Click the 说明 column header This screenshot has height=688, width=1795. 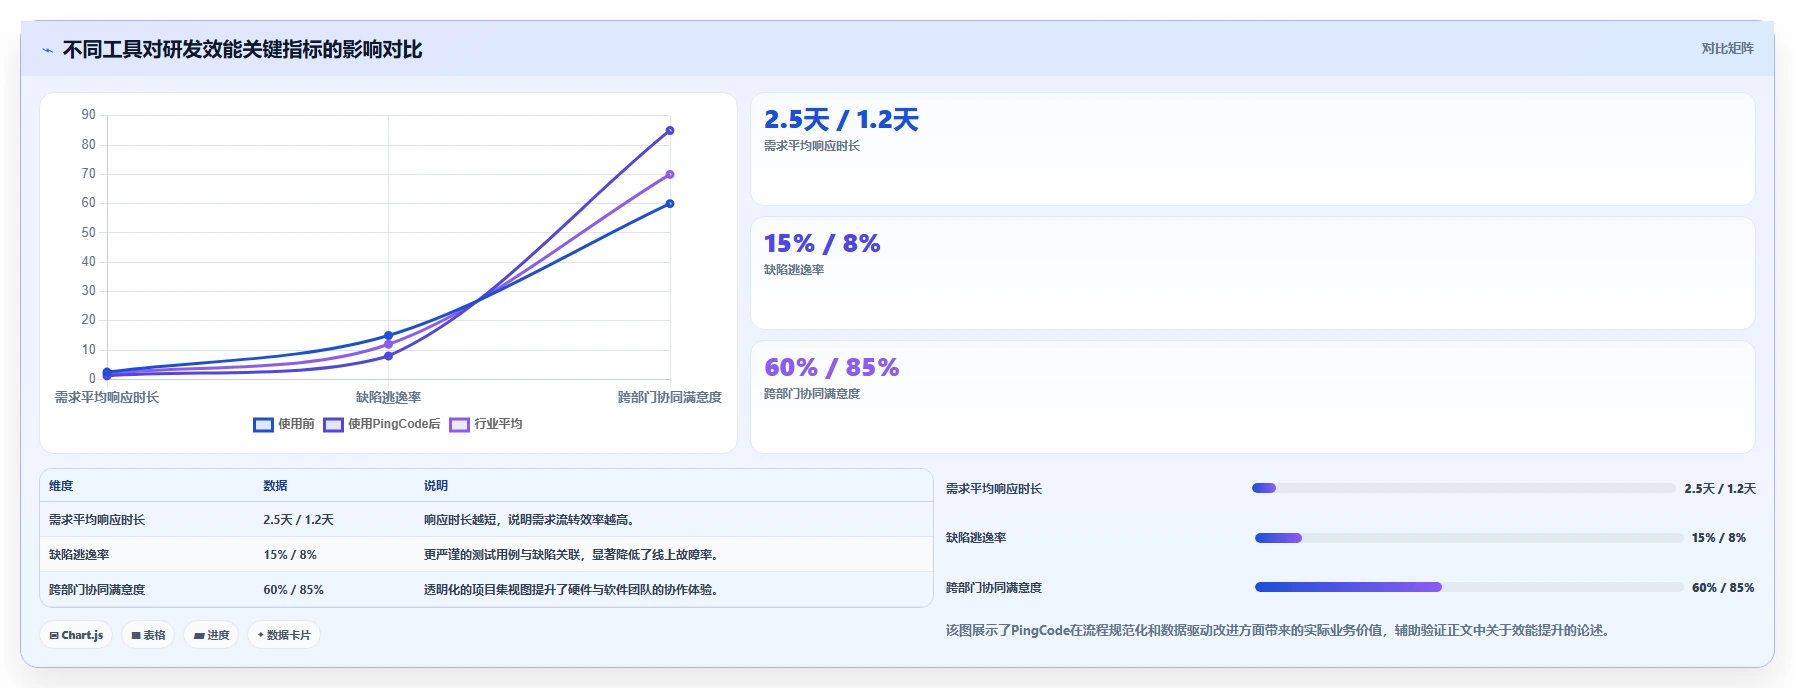(x=435, y=486)
